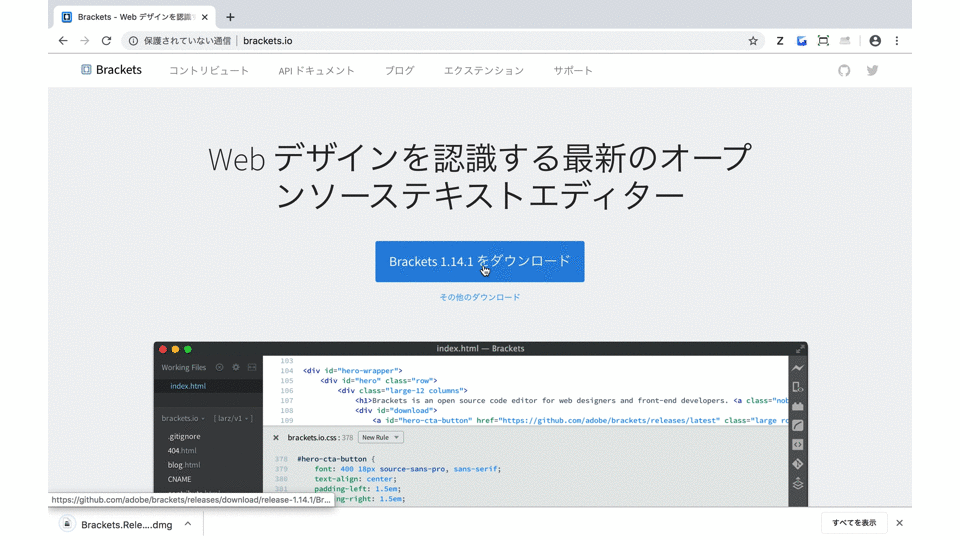Open a new browser tab
Image resolution: width=960 pixels, height=540 pixels.
230,17
